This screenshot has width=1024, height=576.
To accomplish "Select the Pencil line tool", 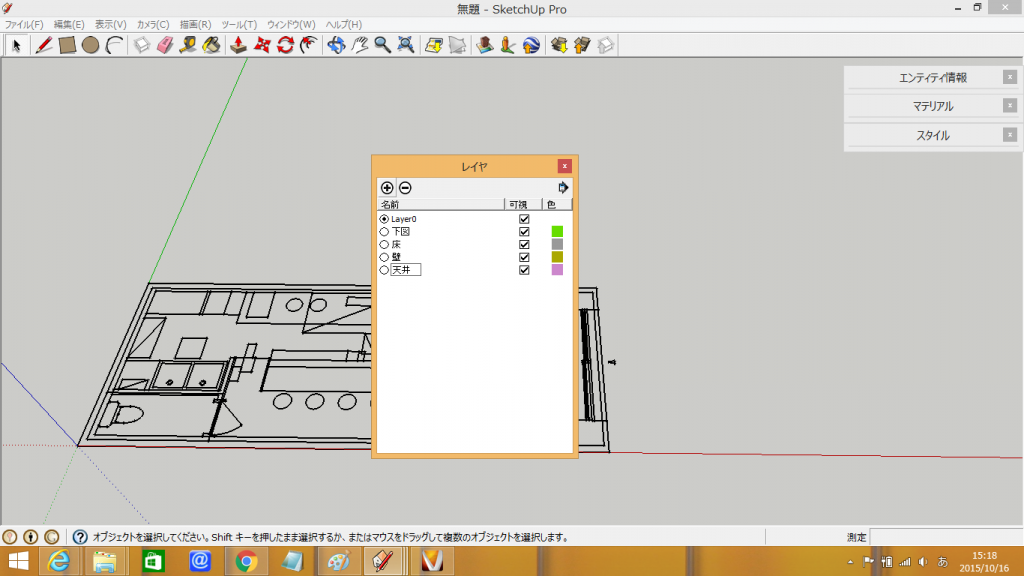I will point(44,45).
